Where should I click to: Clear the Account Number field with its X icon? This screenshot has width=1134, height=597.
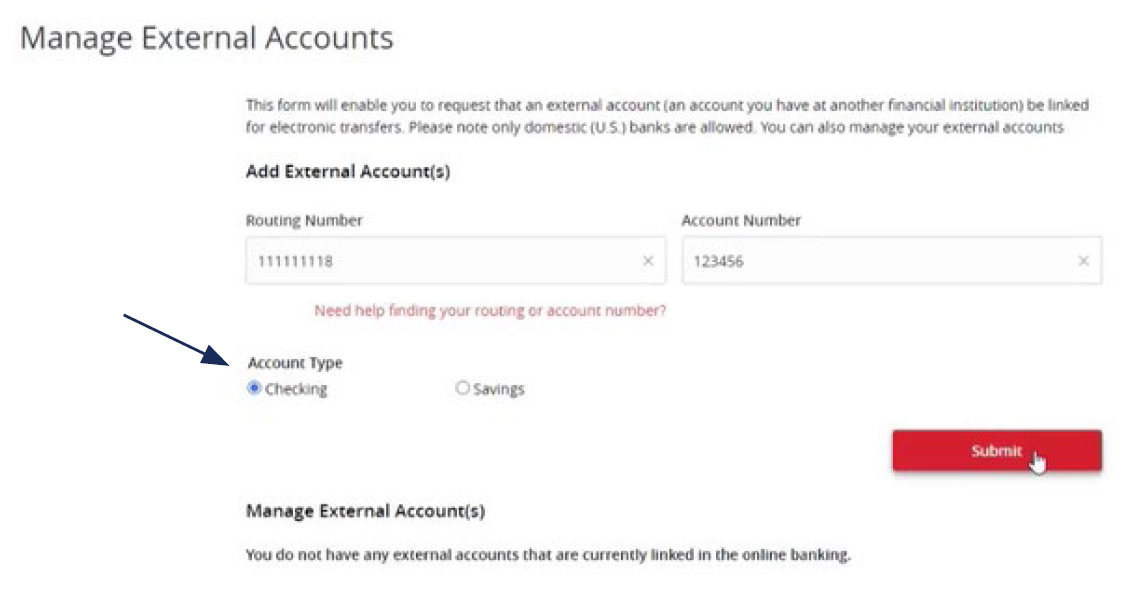[1083, 261]
